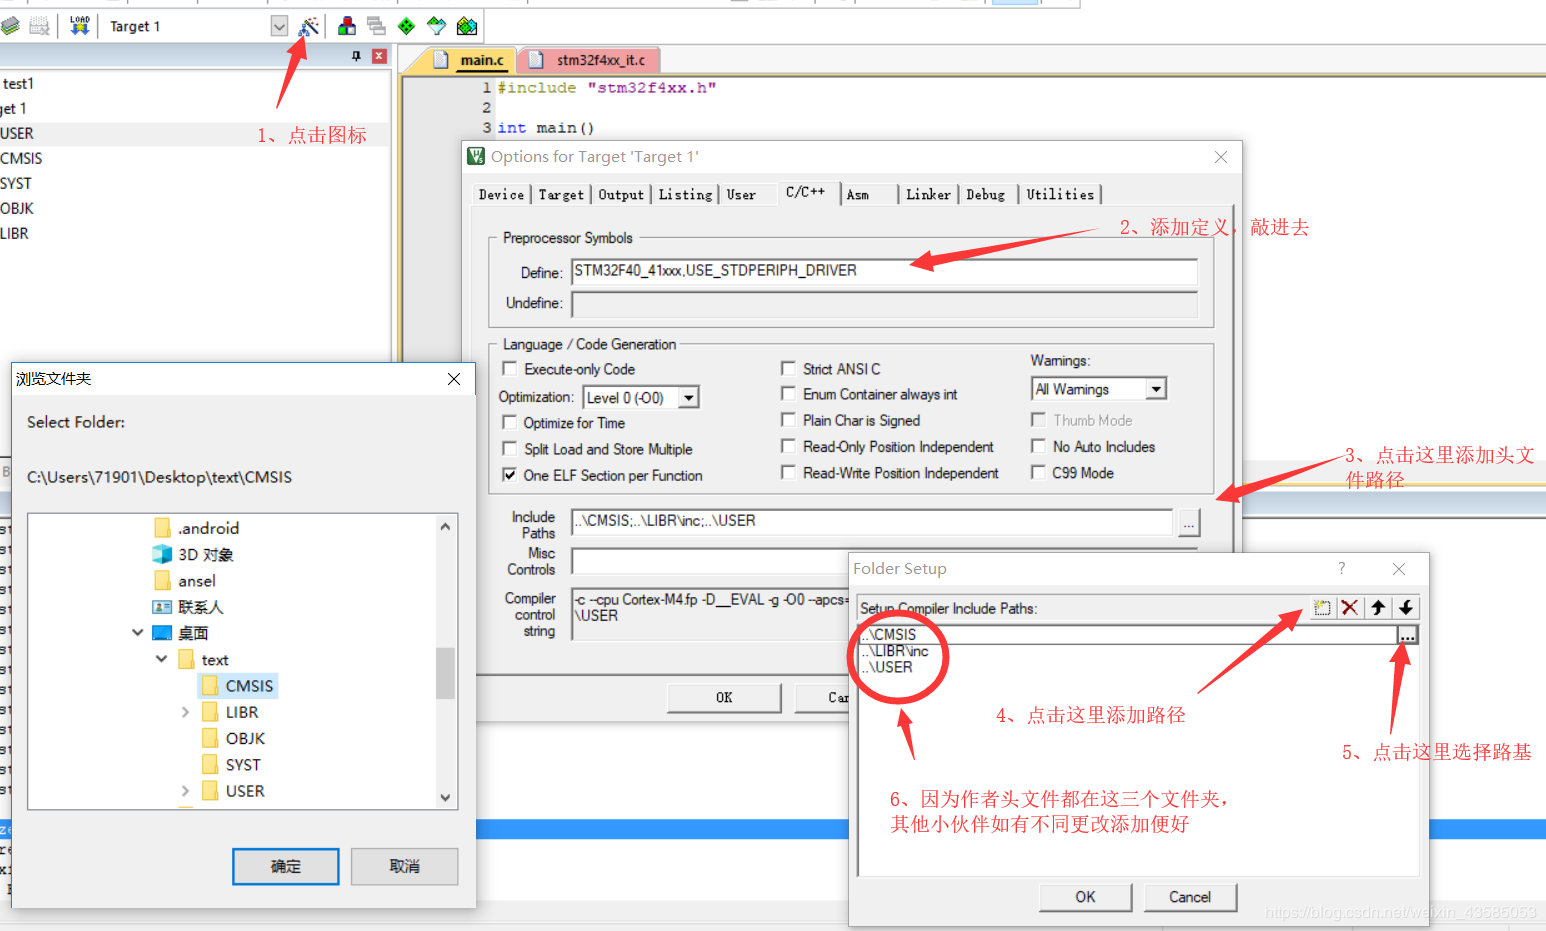Screen dimensions: 1546x931
Task: Collapse the 桌面 tree node
Action: (138, 633)
